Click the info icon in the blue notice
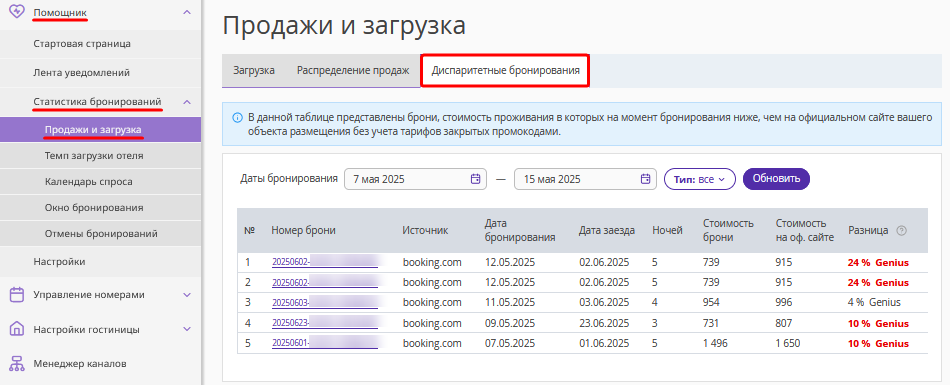The height and width of the screenshot is (385, 950). 238,117
